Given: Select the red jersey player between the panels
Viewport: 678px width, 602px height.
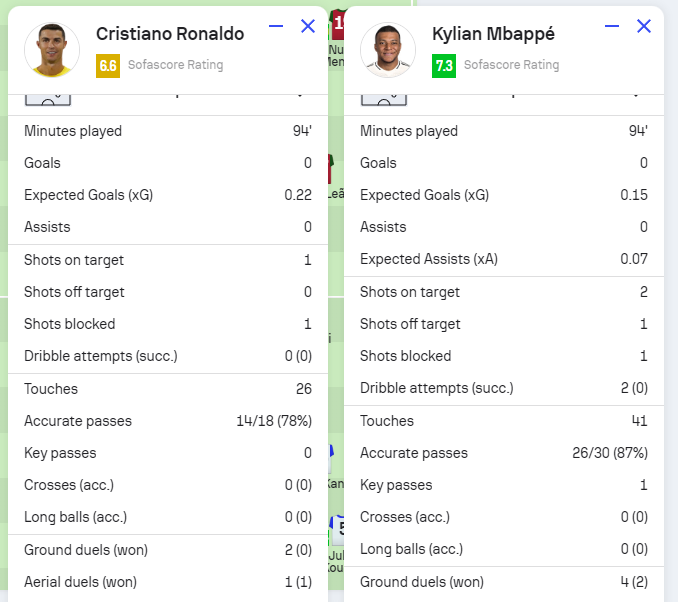Looking at the screenshot, I should coord(338,22).
